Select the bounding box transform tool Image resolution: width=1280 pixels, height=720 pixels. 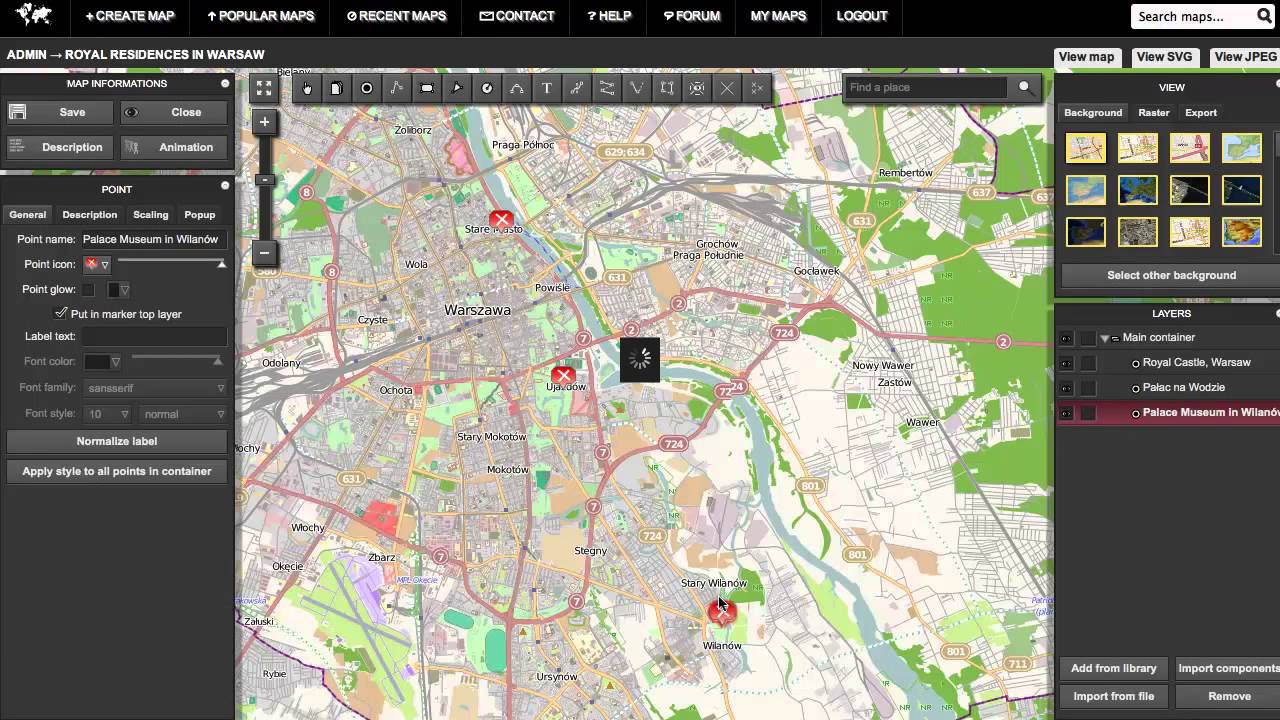pos(667,88)
